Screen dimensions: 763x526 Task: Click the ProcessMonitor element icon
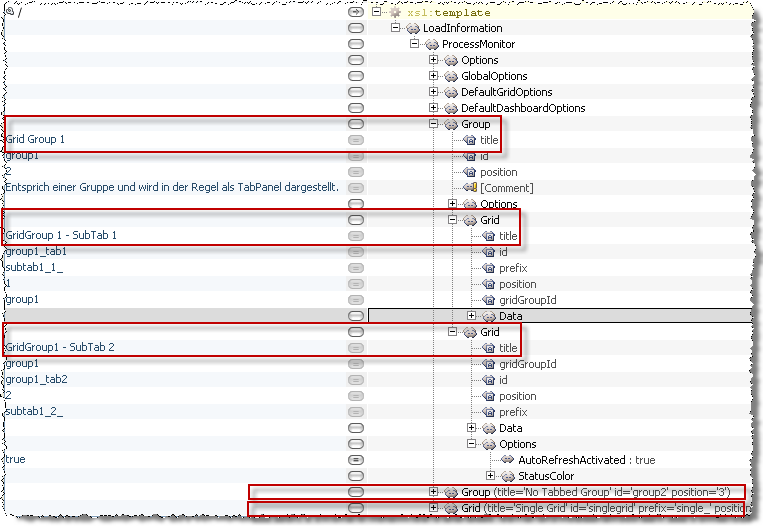(432, 44)
